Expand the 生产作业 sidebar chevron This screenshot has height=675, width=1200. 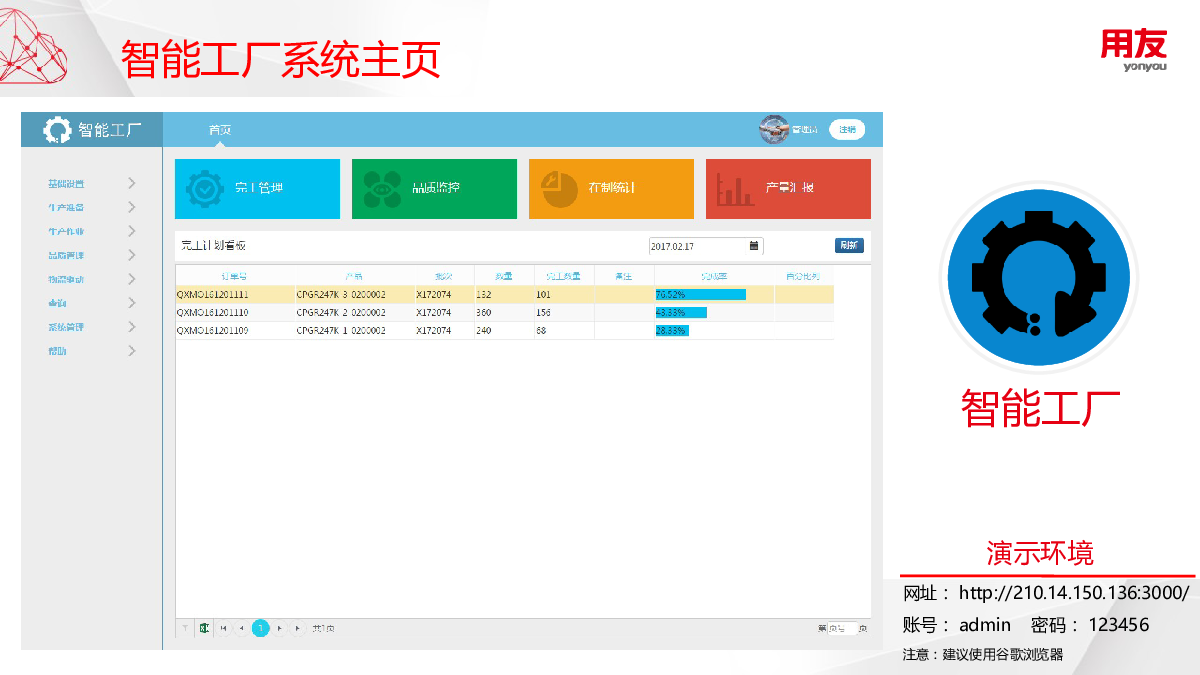(x=132, y=231)
